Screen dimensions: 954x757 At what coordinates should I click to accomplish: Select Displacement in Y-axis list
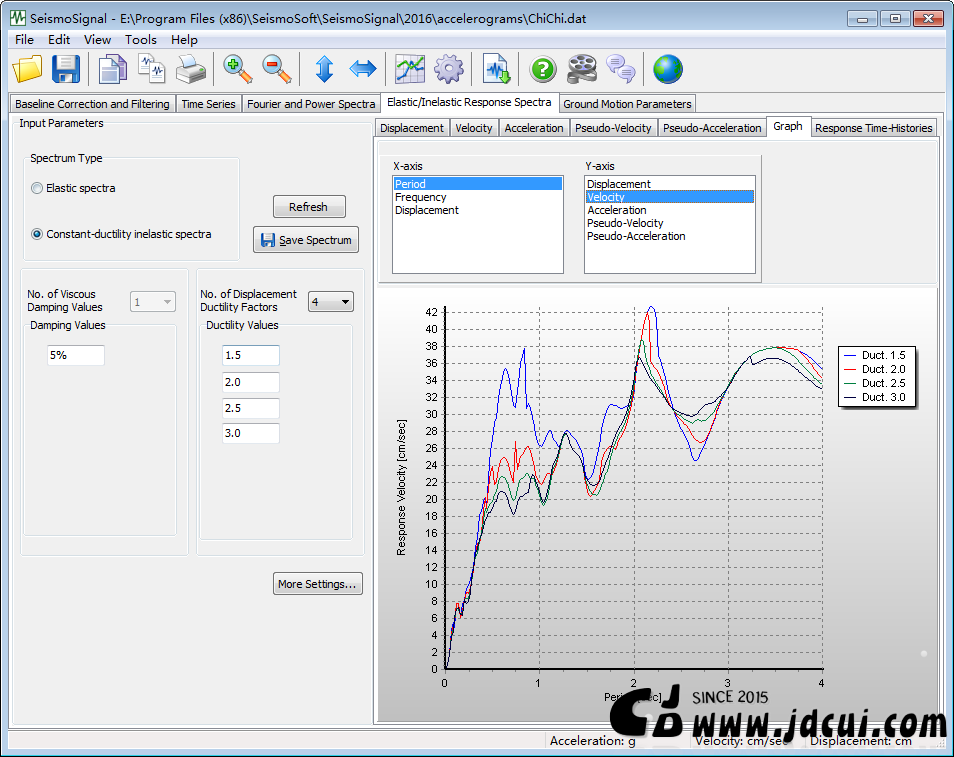[x=669, y=184]
